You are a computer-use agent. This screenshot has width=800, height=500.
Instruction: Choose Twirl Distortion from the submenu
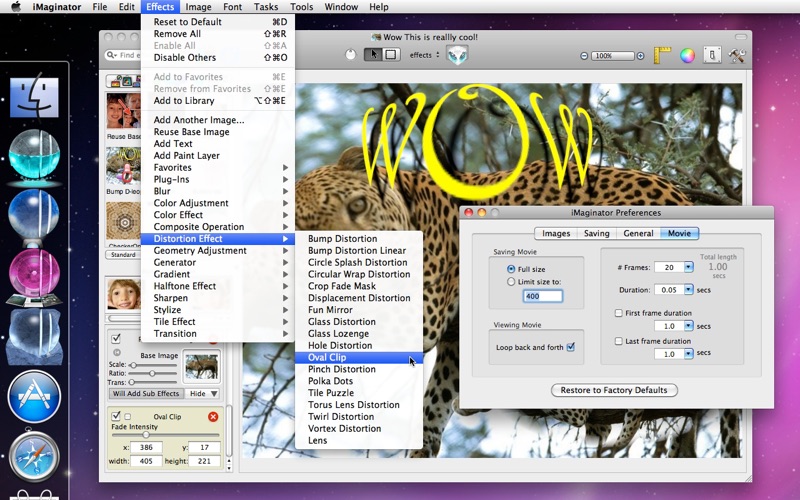pos(359,416)
